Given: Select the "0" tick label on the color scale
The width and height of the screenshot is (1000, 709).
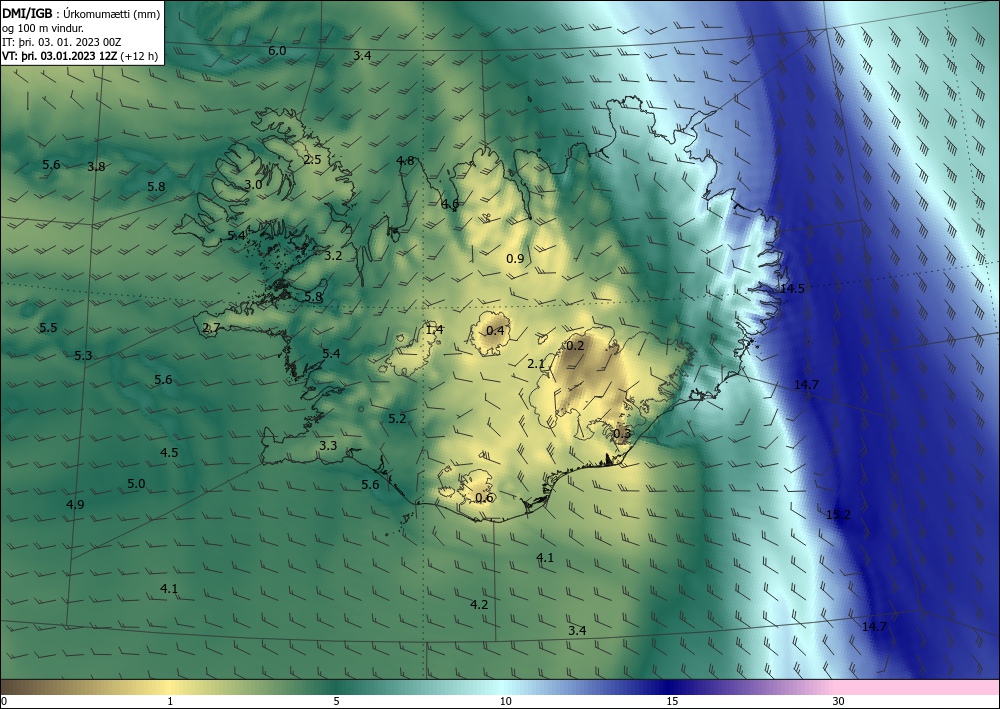Looking at the screenshot, I should pyautogui.click(x=4, y=701).
